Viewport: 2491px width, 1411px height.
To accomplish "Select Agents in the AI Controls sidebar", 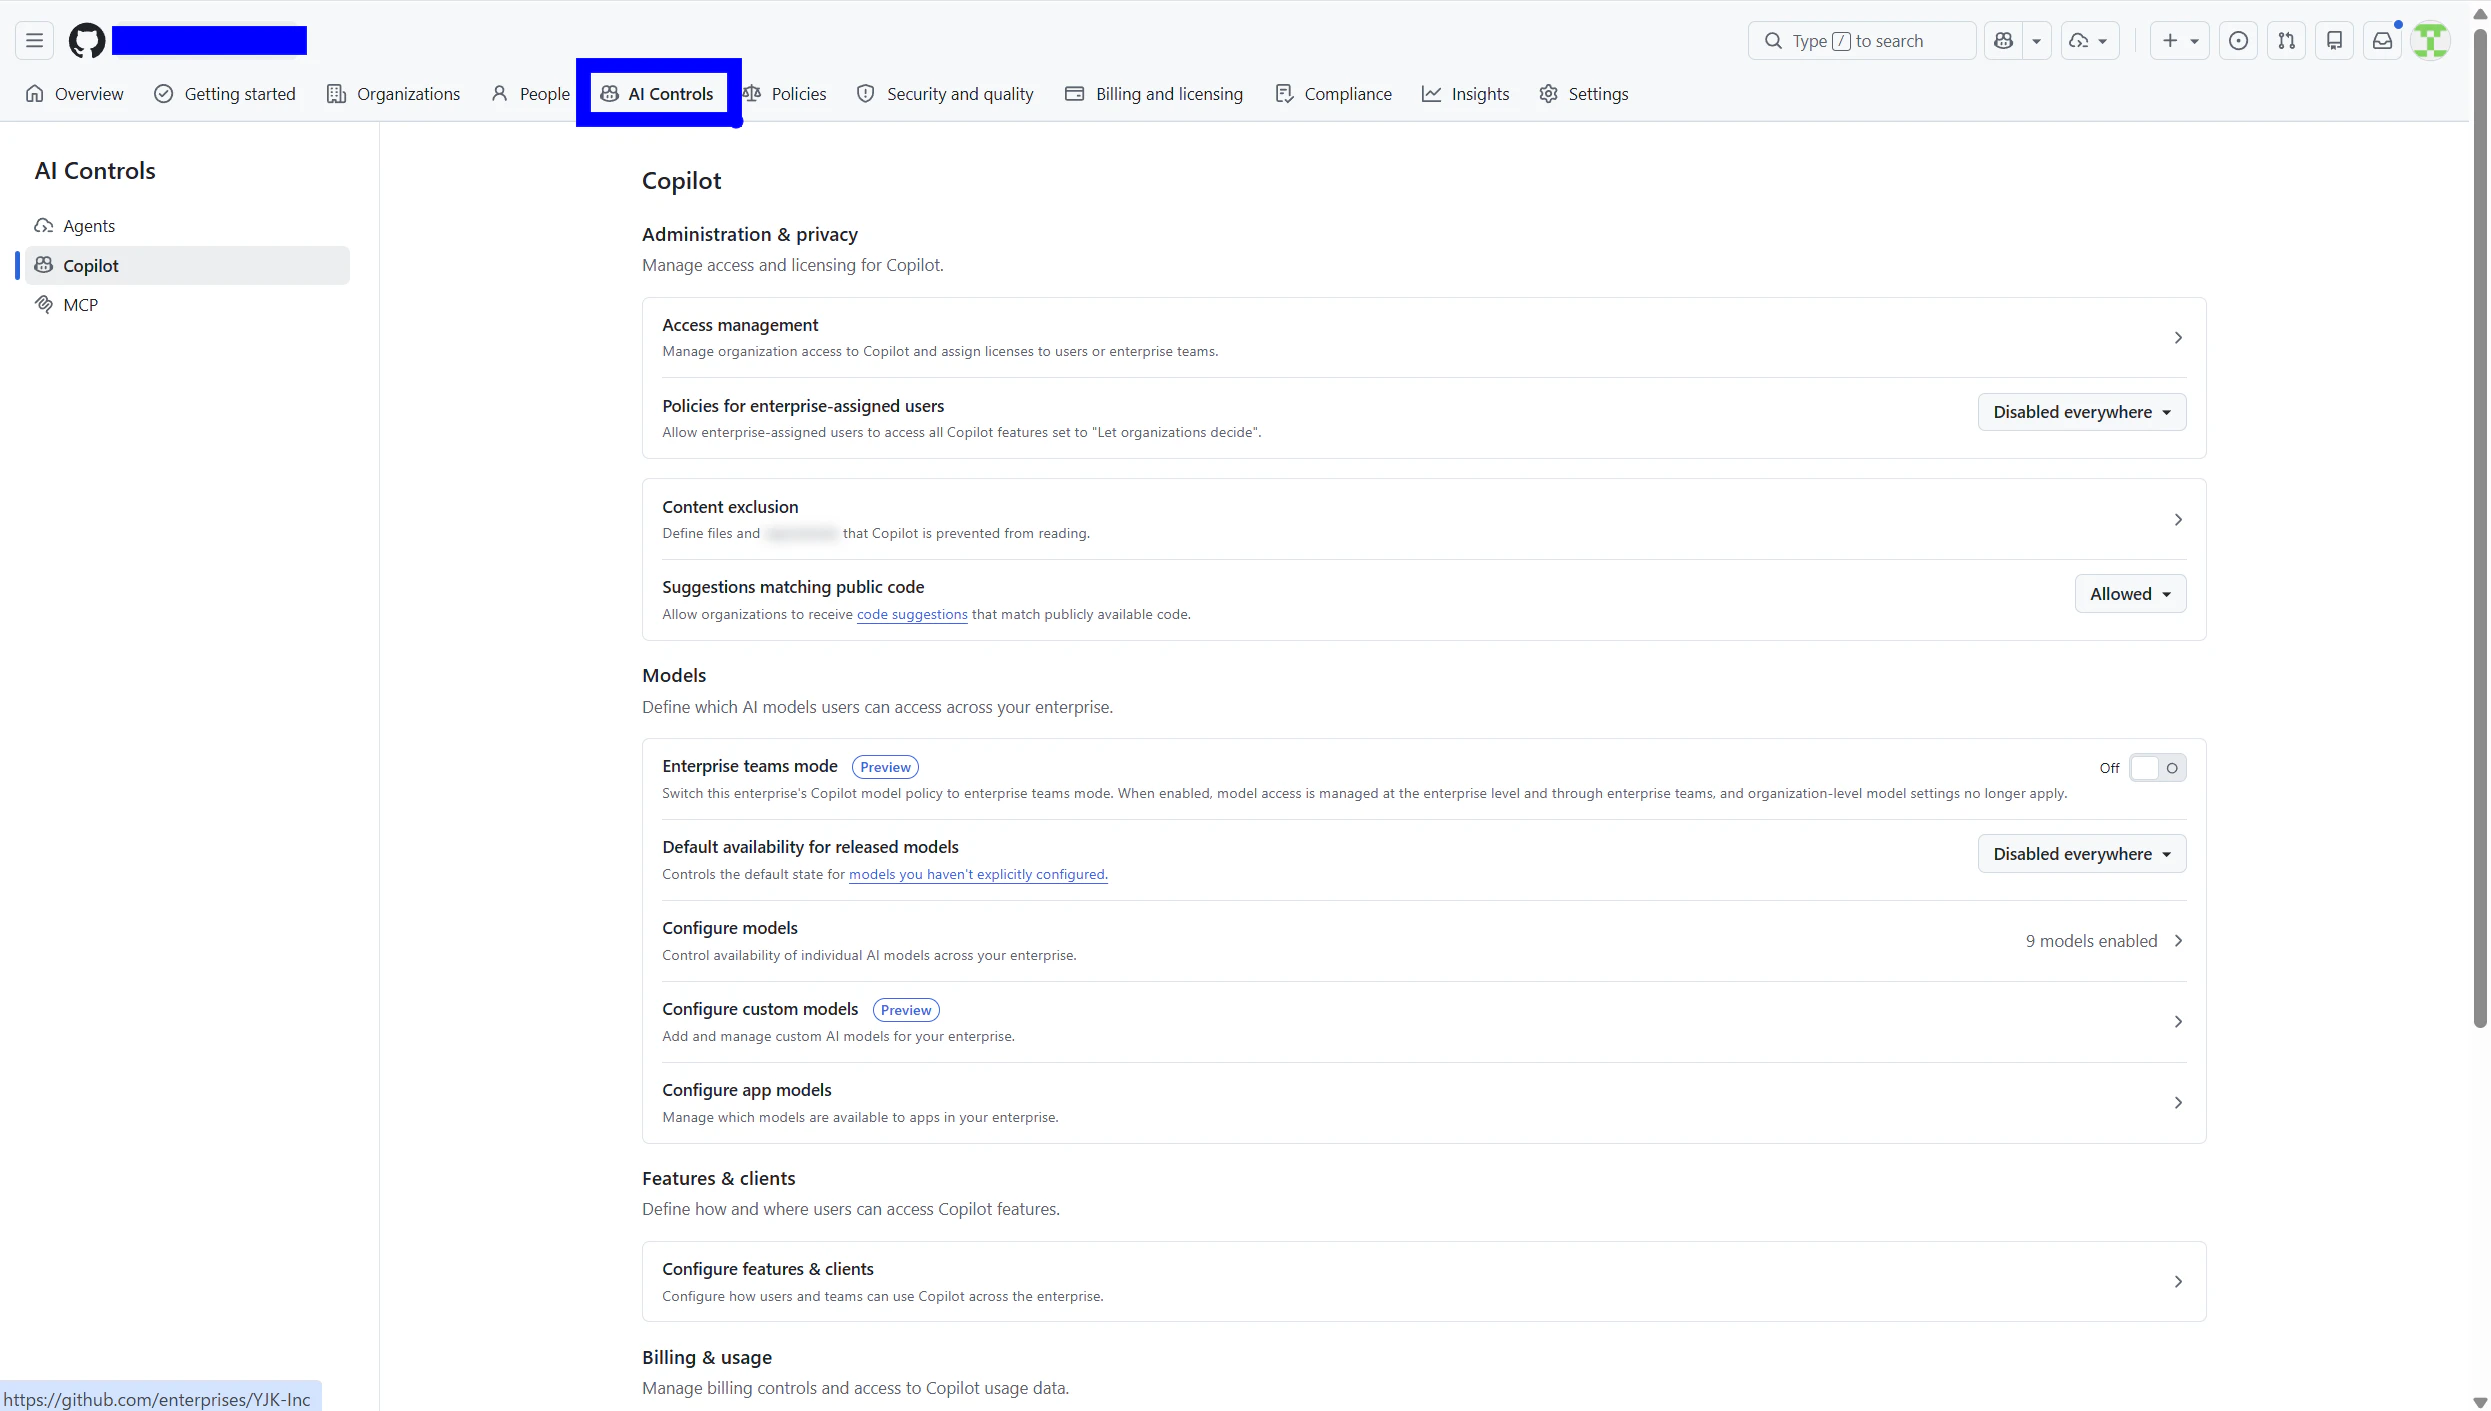I will pyautogui.click(x=188, y=226).
